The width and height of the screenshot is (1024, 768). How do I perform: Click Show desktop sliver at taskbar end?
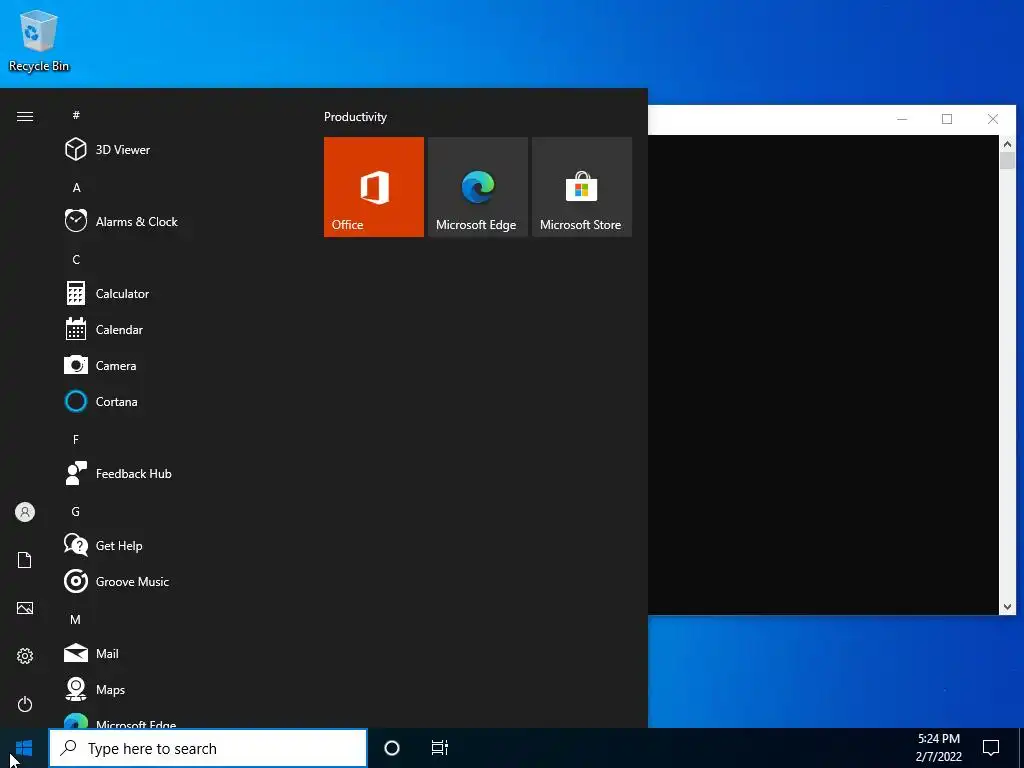(1021, 748)
